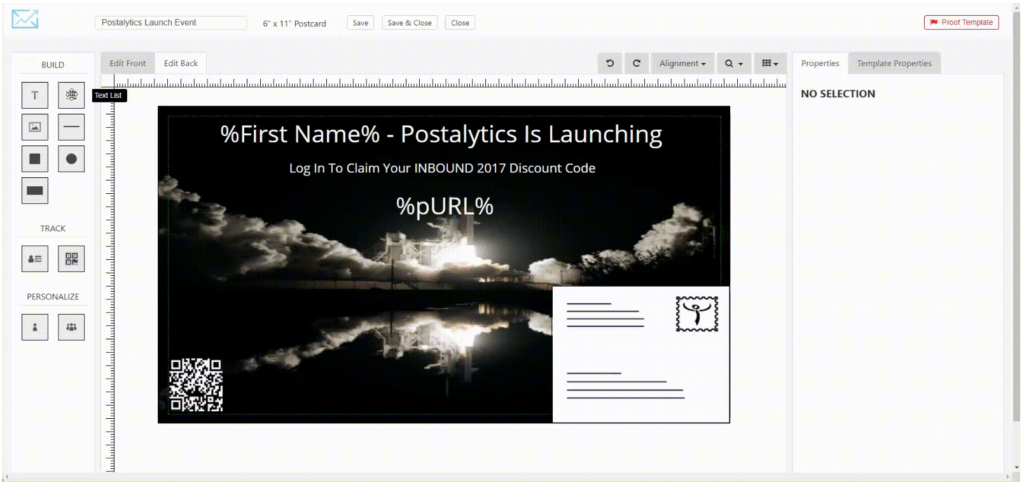Image resolution: width=1024 pixels, height=483 pixels.
Task: Open the Template Properties tab
Action: coord(894,63)
